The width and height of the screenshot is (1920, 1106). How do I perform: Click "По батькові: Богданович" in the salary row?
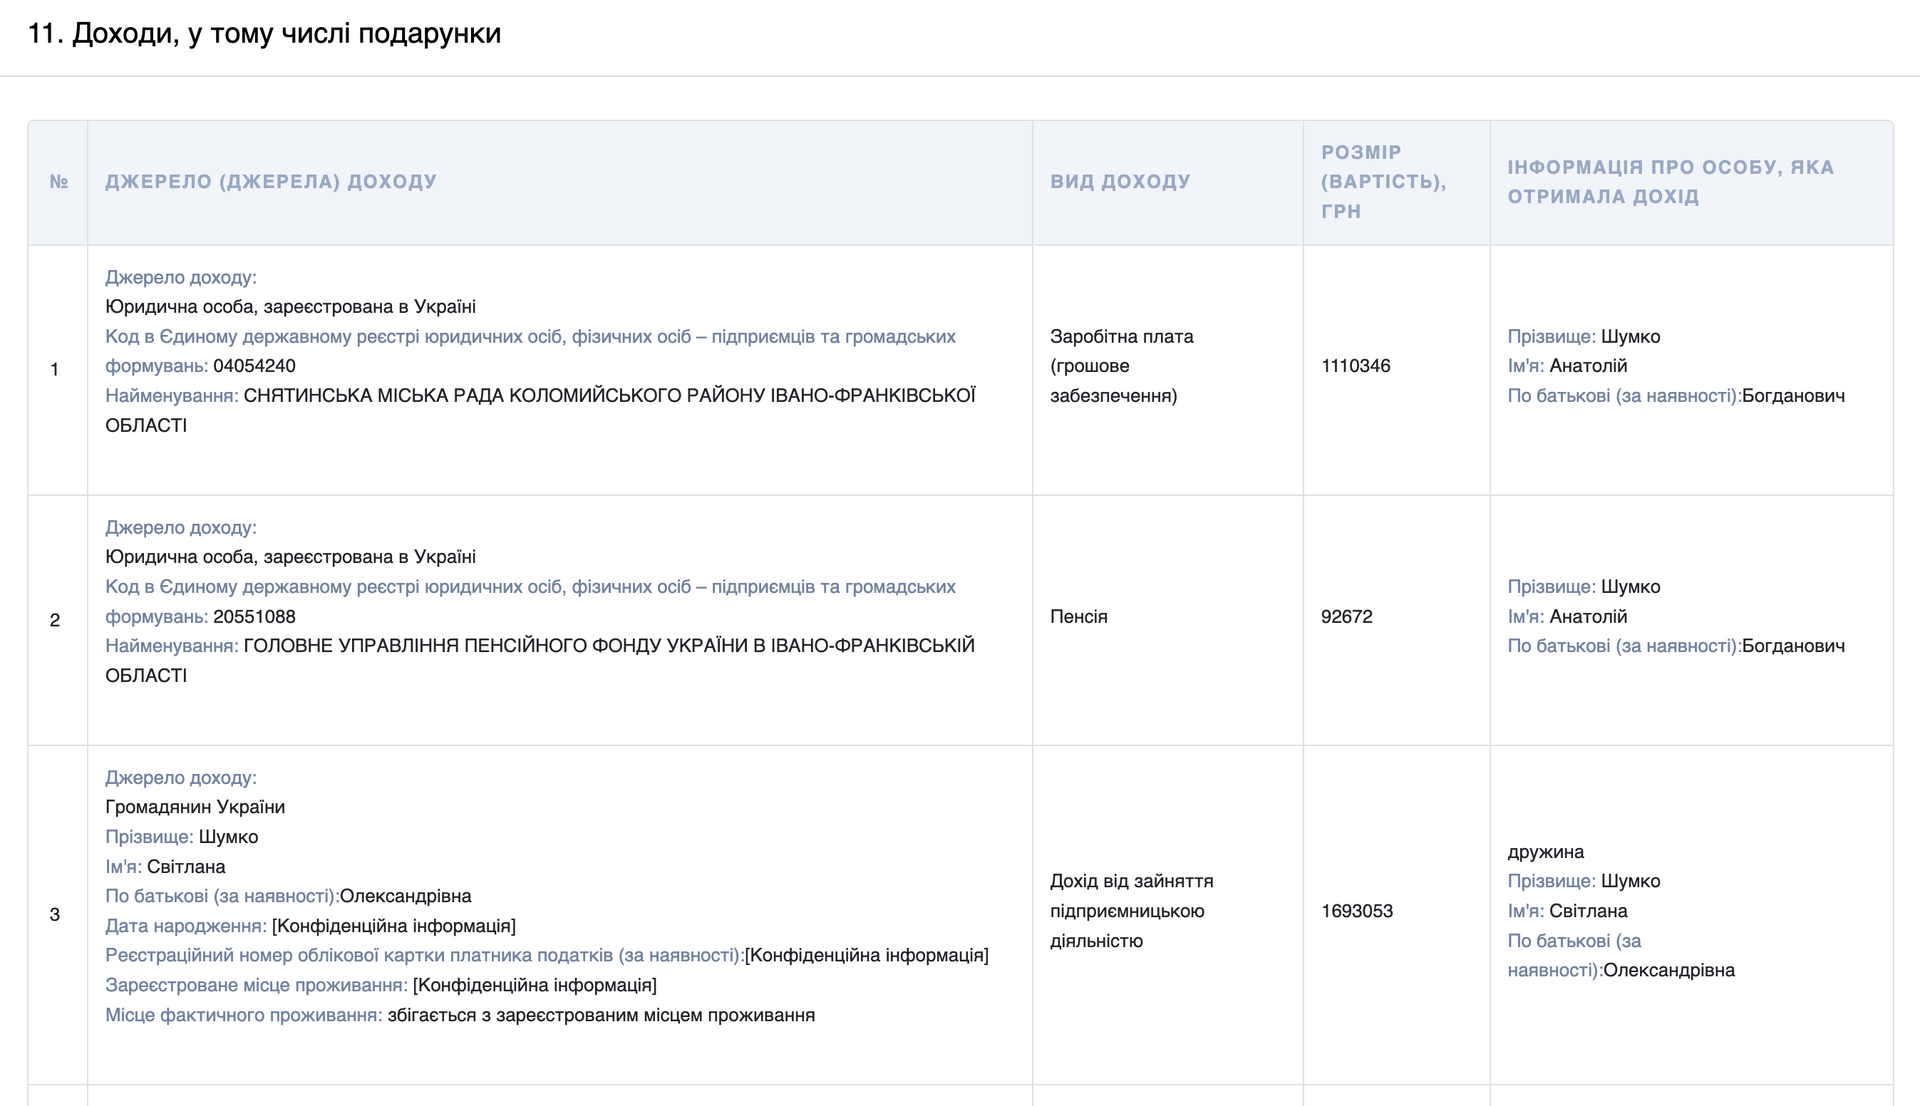click(1677, 396)
